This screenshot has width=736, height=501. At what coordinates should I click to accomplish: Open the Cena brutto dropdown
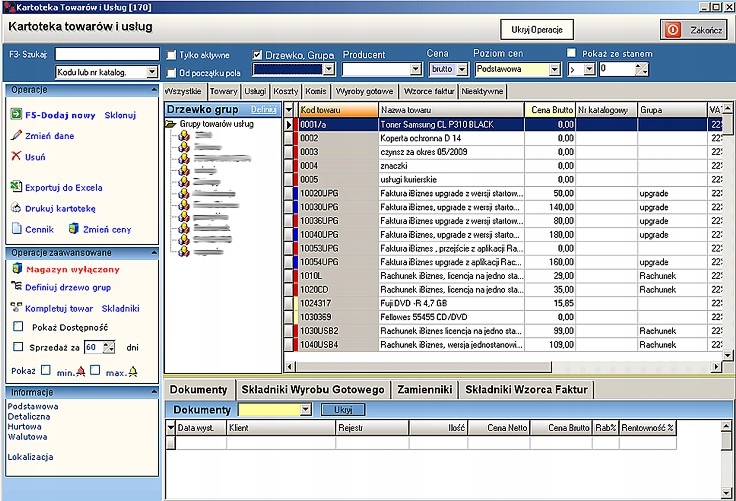coord(474,70)
